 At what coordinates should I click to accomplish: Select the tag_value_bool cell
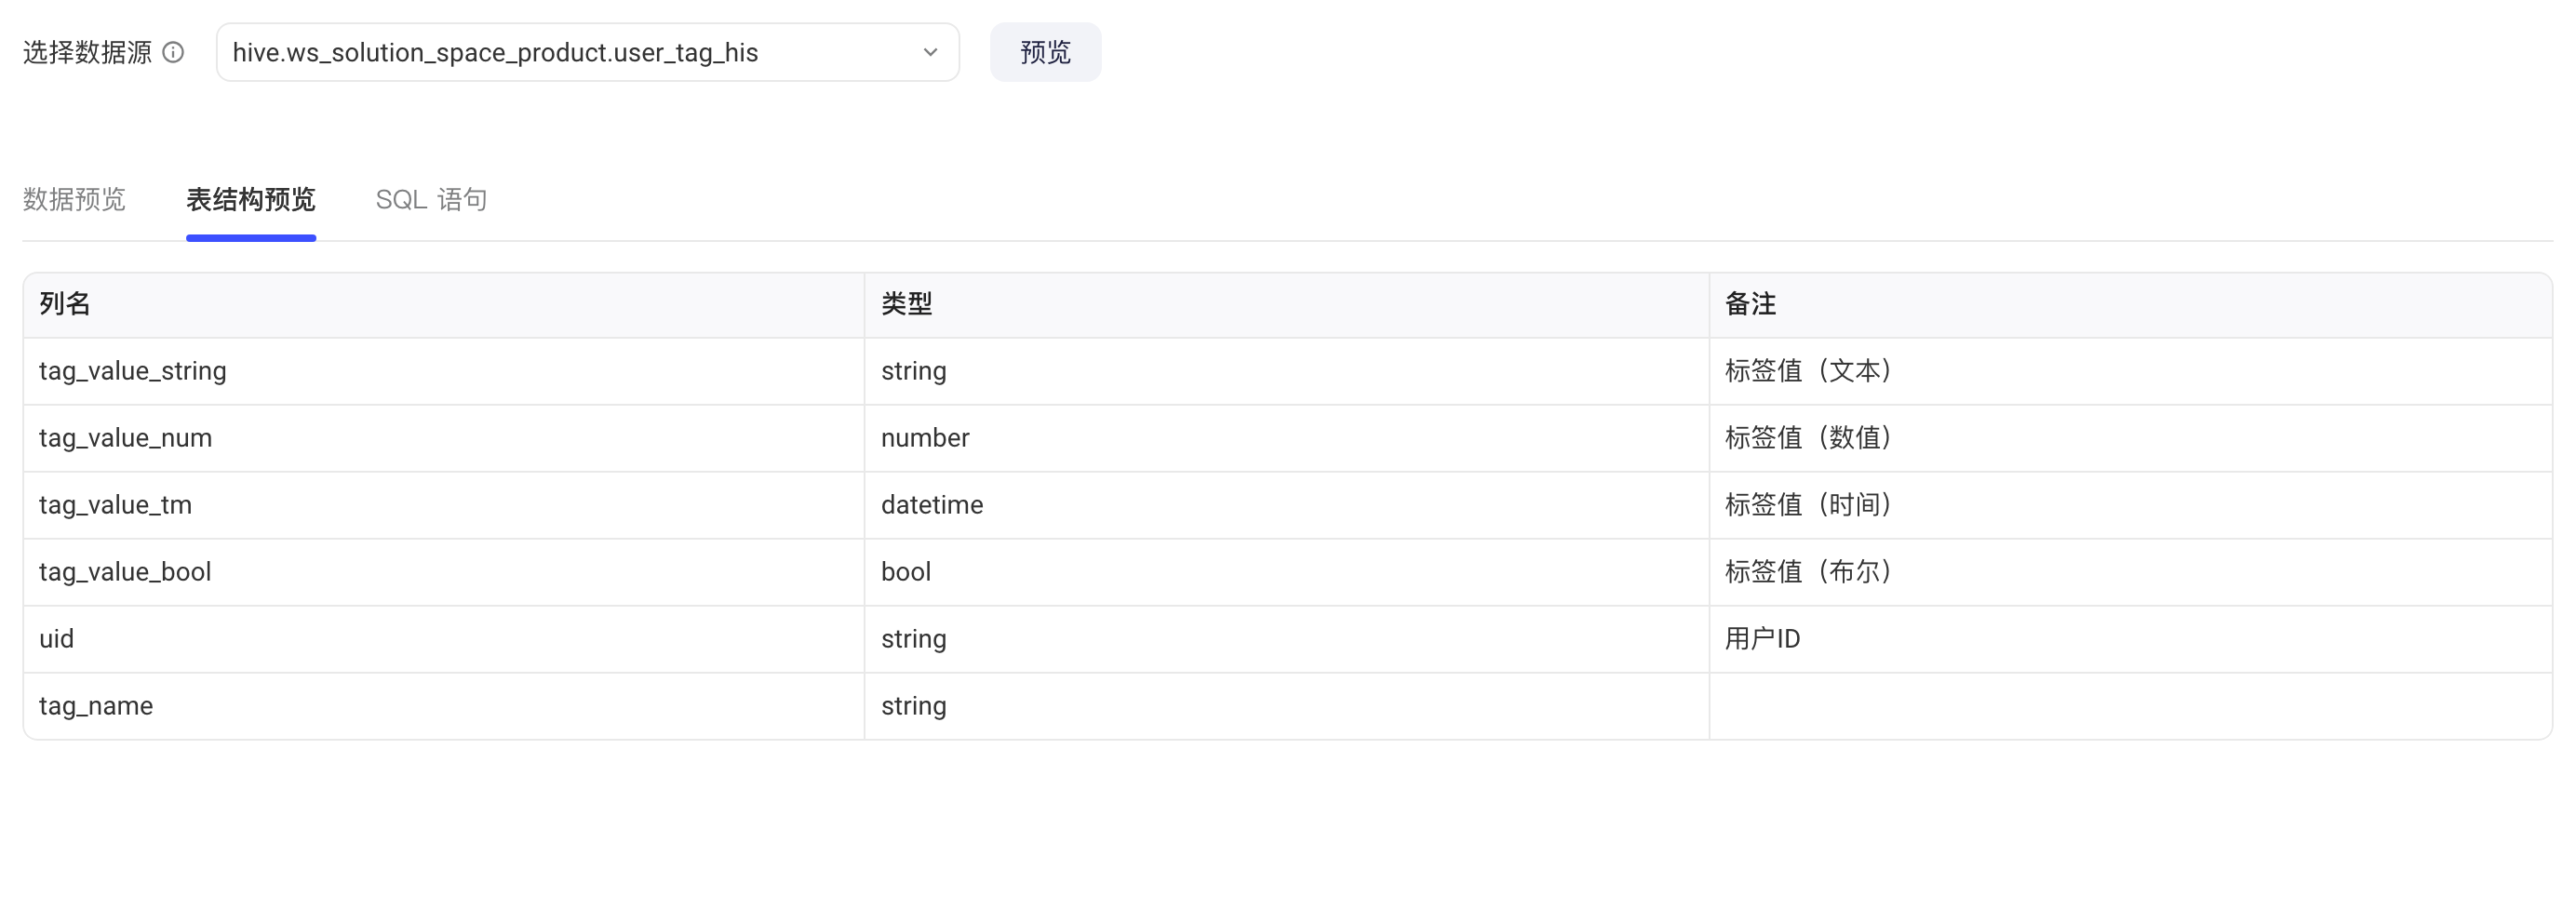pos(444,572)
